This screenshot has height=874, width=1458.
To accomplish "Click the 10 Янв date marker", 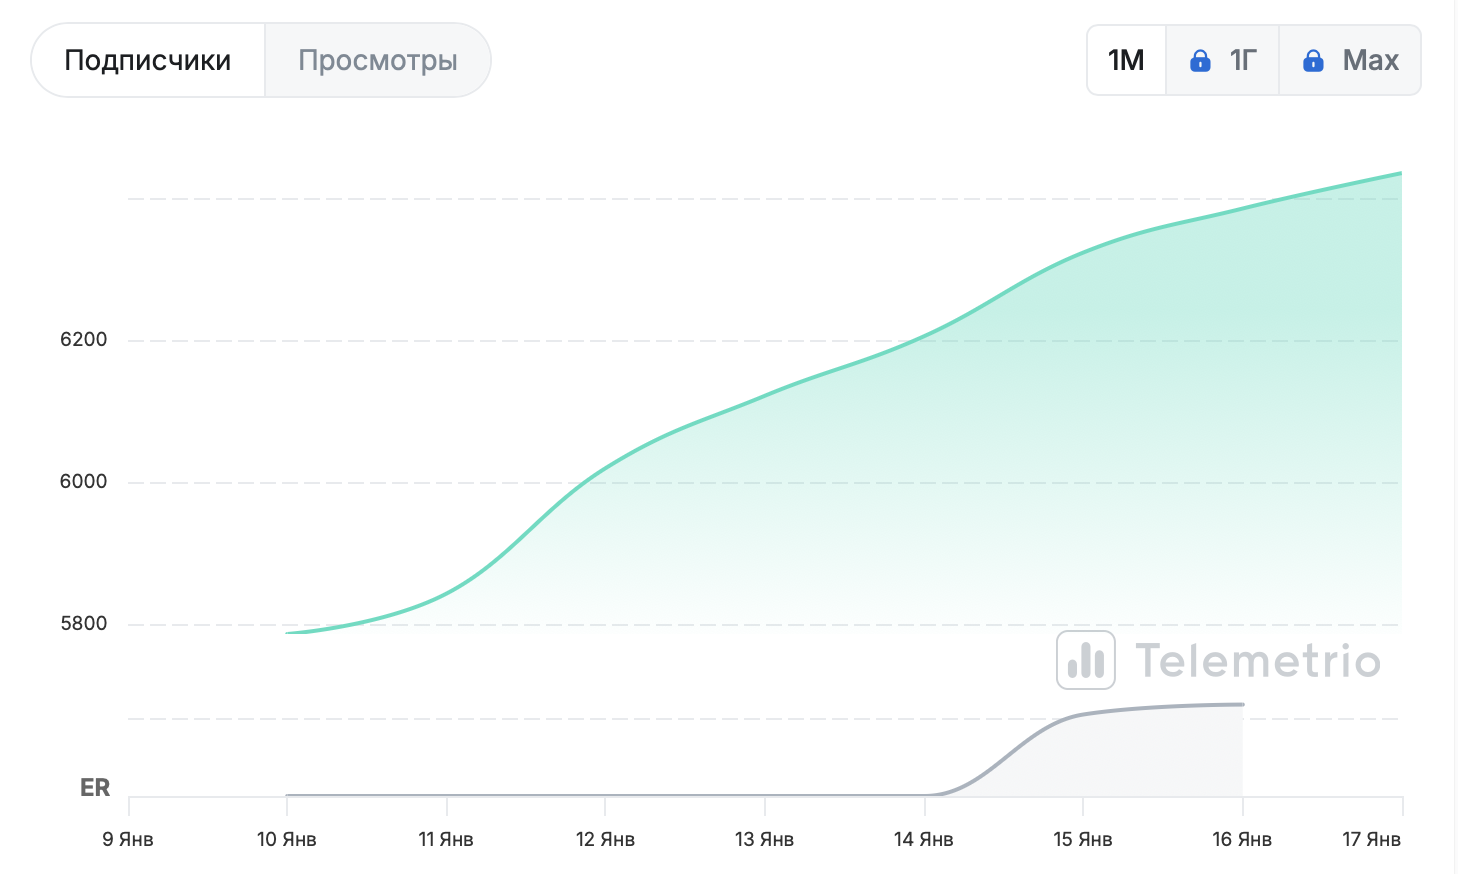I will (287, 839).
